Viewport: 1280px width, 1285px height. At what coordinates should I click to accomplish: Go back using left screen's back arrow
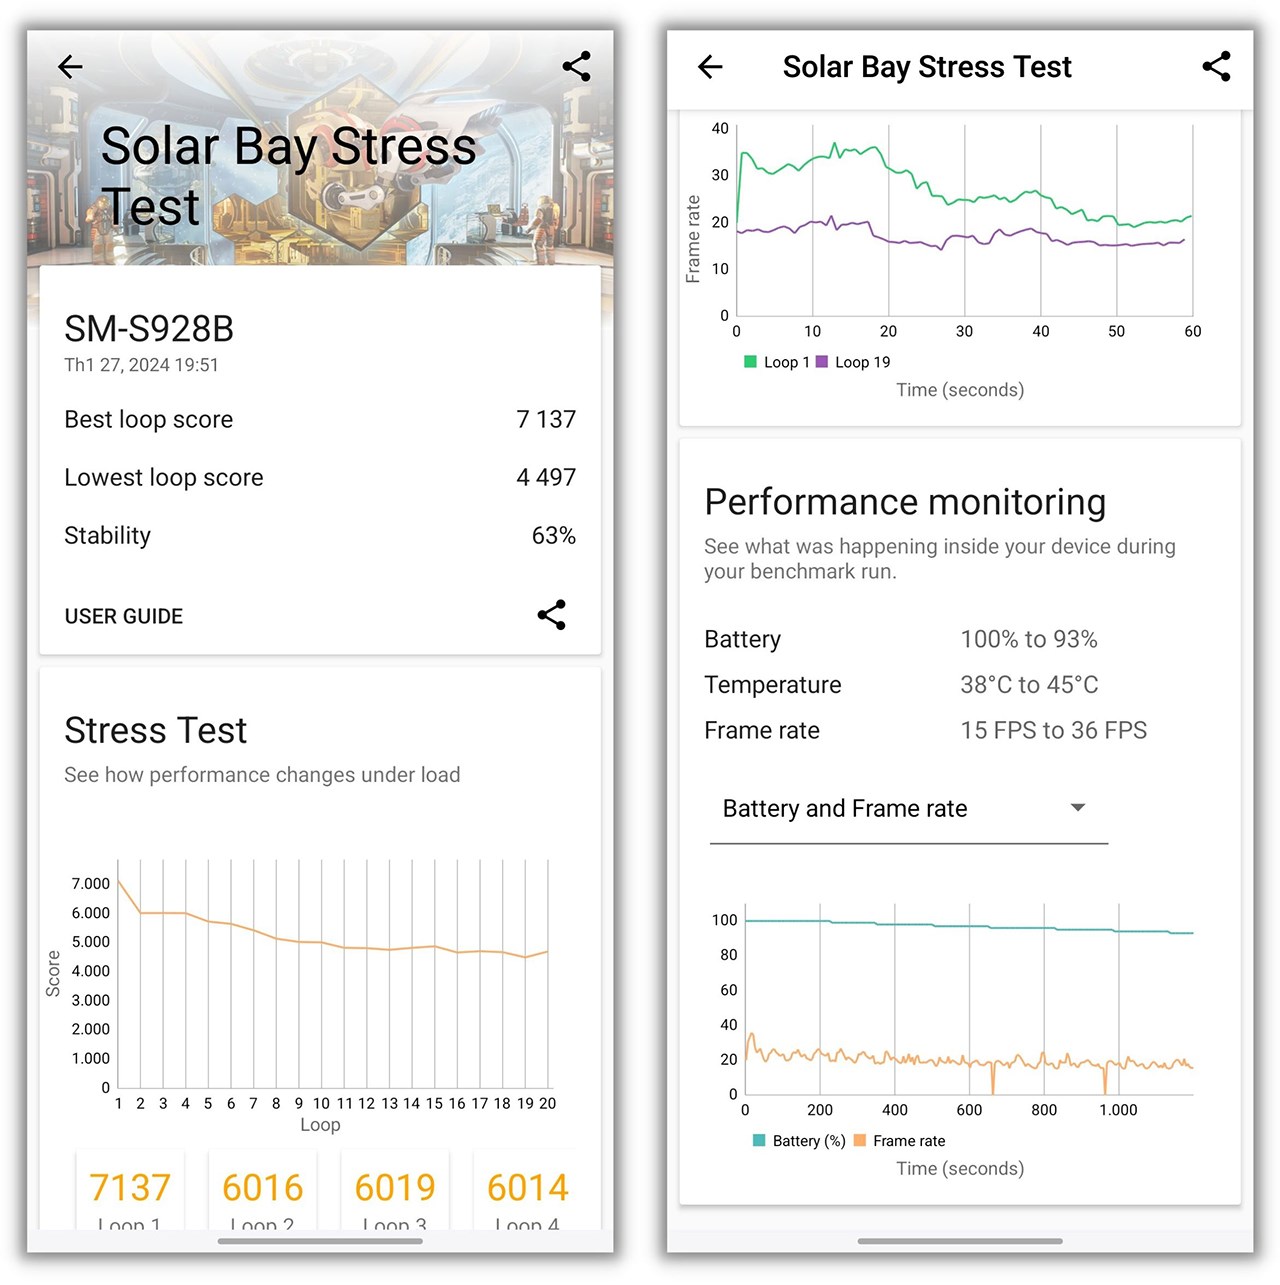point(70,67)
